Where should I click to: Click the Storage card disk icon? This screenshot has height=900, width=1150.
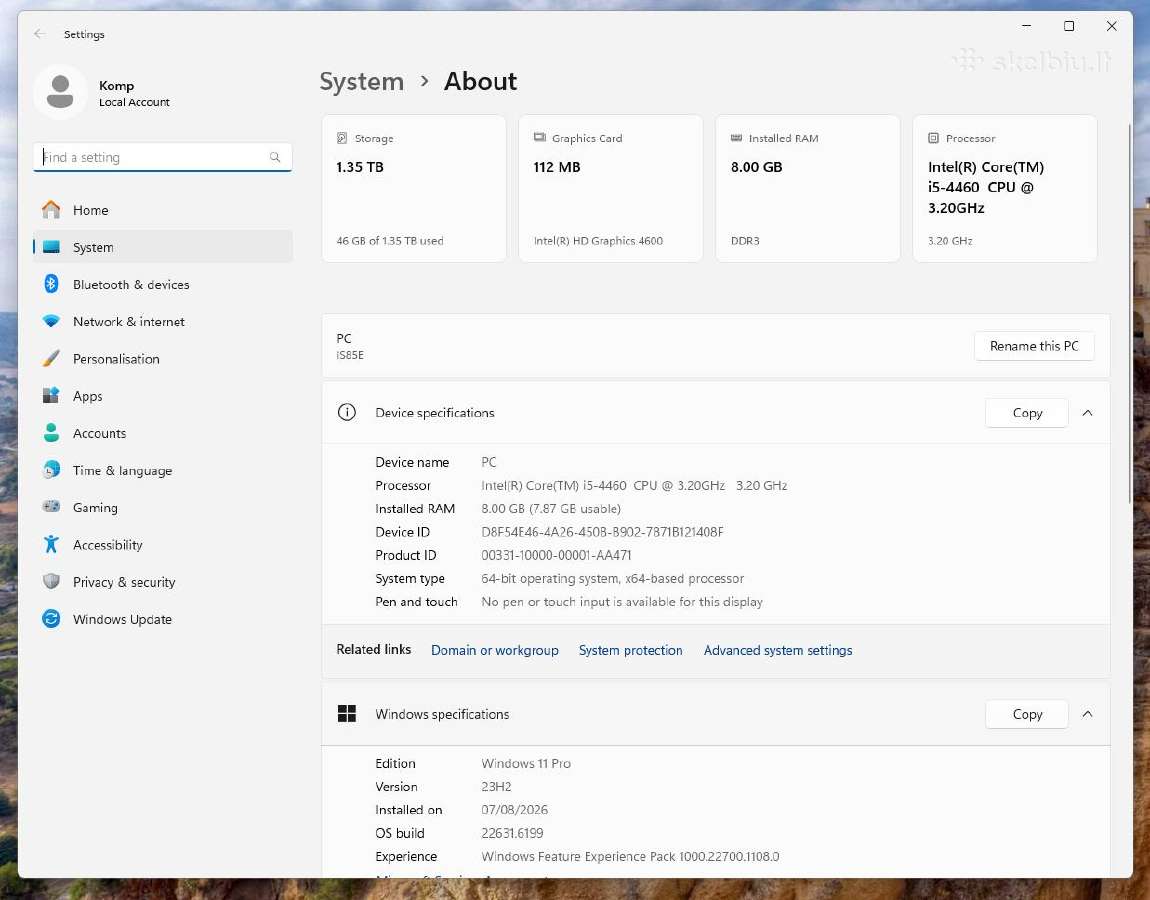click(342, 138)
